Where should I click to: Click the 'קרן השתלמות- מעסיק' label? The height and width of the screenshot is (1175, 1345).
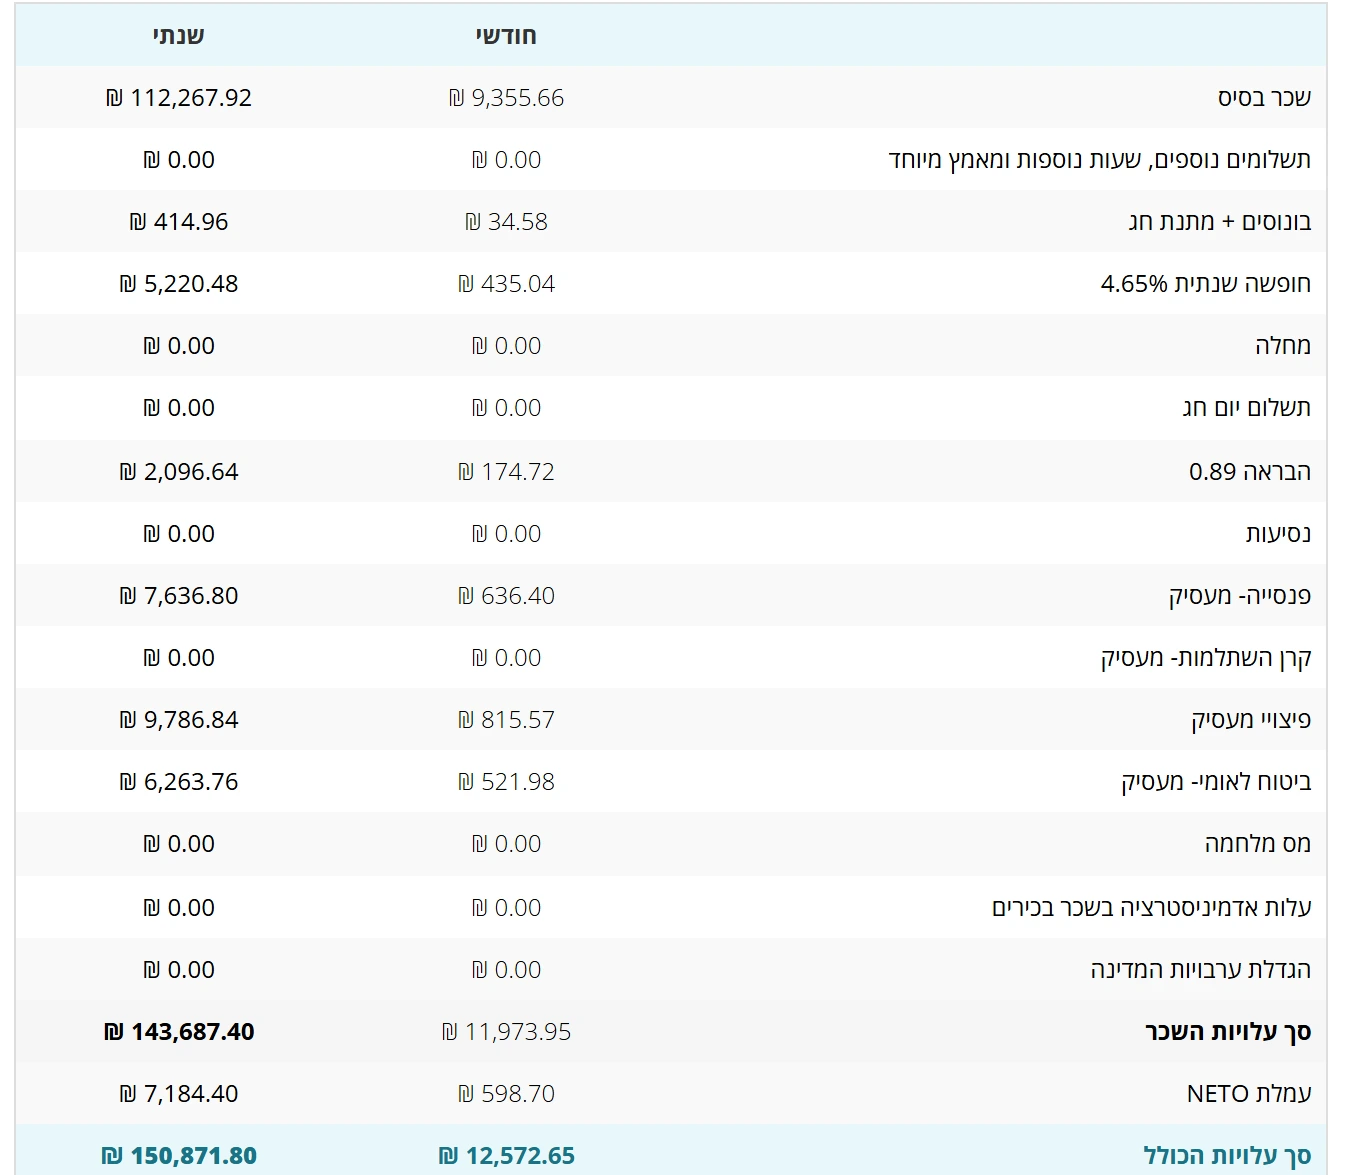coord(1206,658)
